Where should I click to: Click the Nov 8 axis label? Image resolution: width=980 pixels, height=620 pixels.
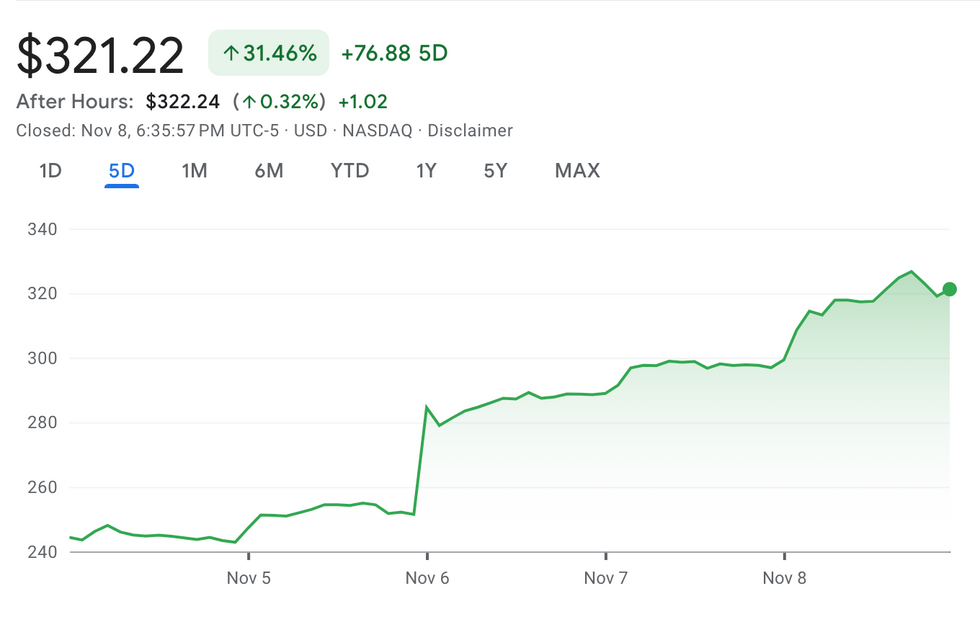(784, 578)
